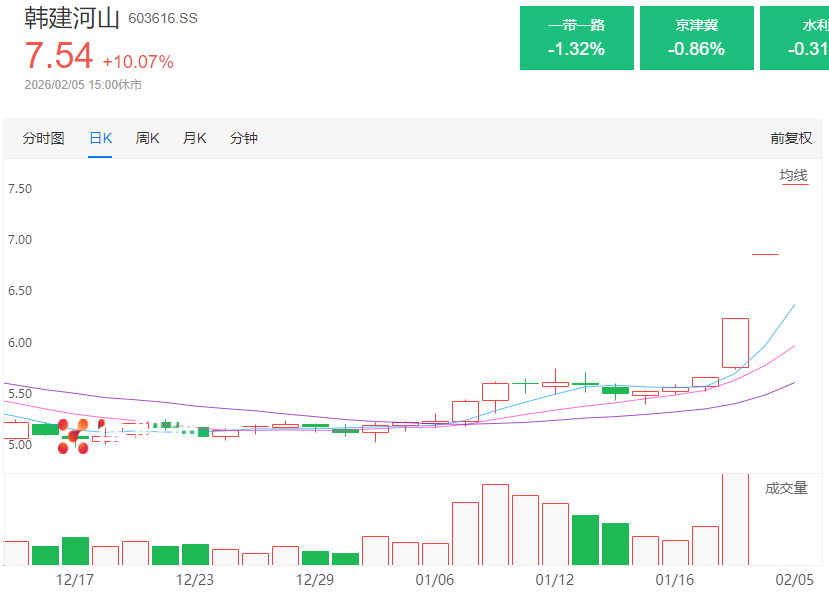Screen dimensions: 829x592
Task: Toggle the 均线 moving average indicator
Action: coord(793,176)
